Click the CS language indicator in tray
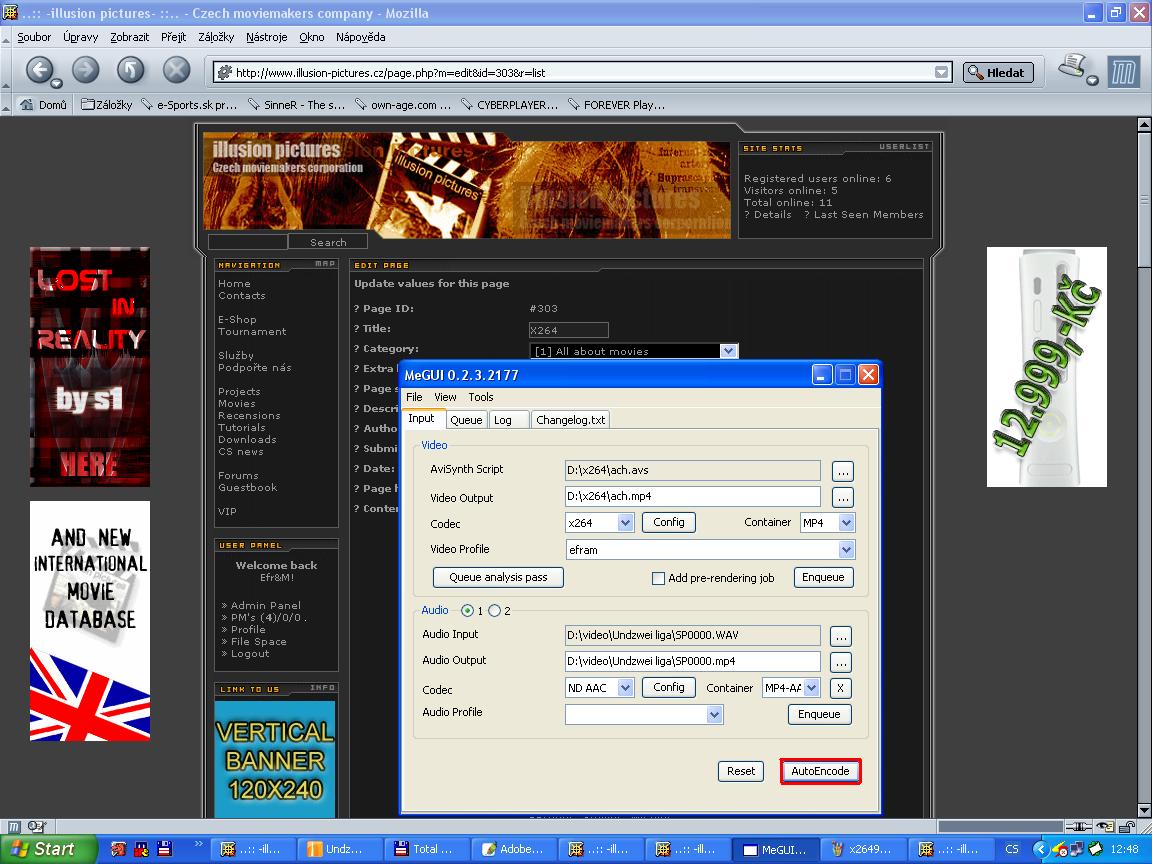Viewport: 1152px width, 864px height. 1012,849
